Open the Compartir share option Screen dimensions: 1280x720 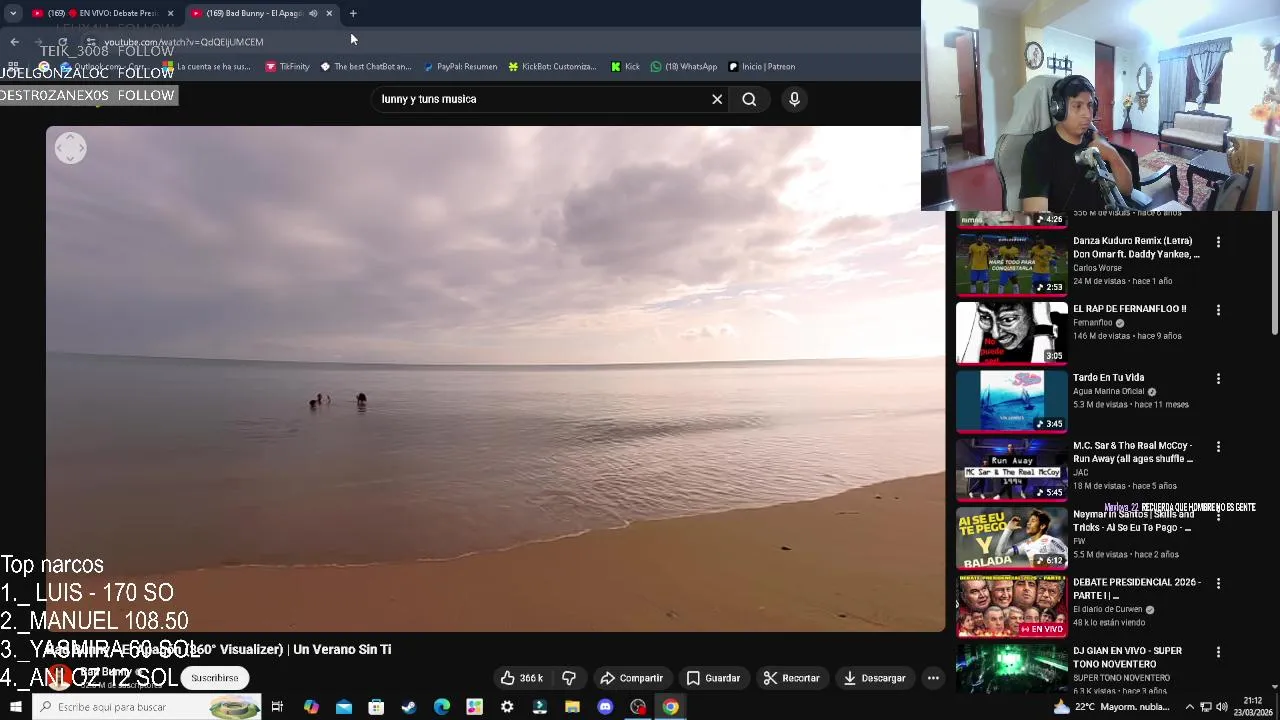coord(631,678)
